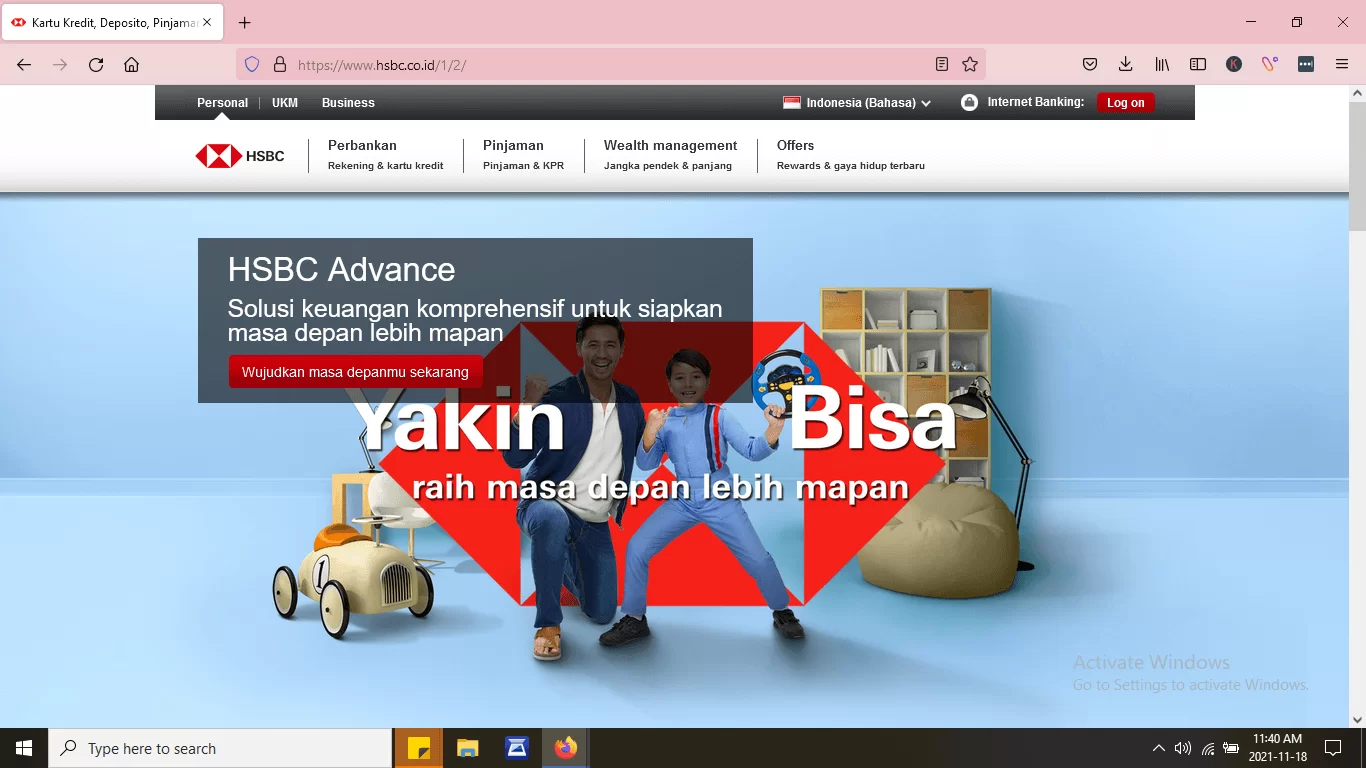1366x768 pixels.
Task: Open the Pinjaman menu
Action: 523,155
